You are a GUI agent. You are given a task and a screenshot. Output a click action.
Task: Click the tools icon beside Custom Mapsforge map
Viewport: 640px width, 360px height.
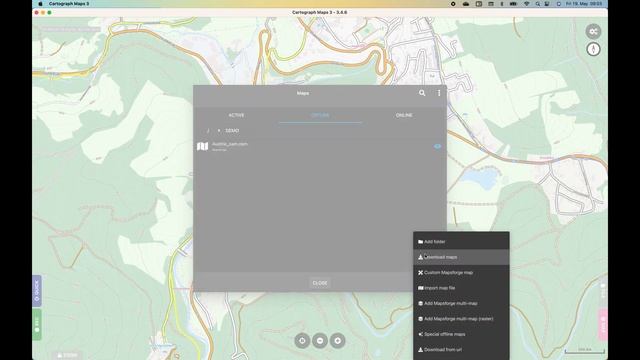pos(420,273)
